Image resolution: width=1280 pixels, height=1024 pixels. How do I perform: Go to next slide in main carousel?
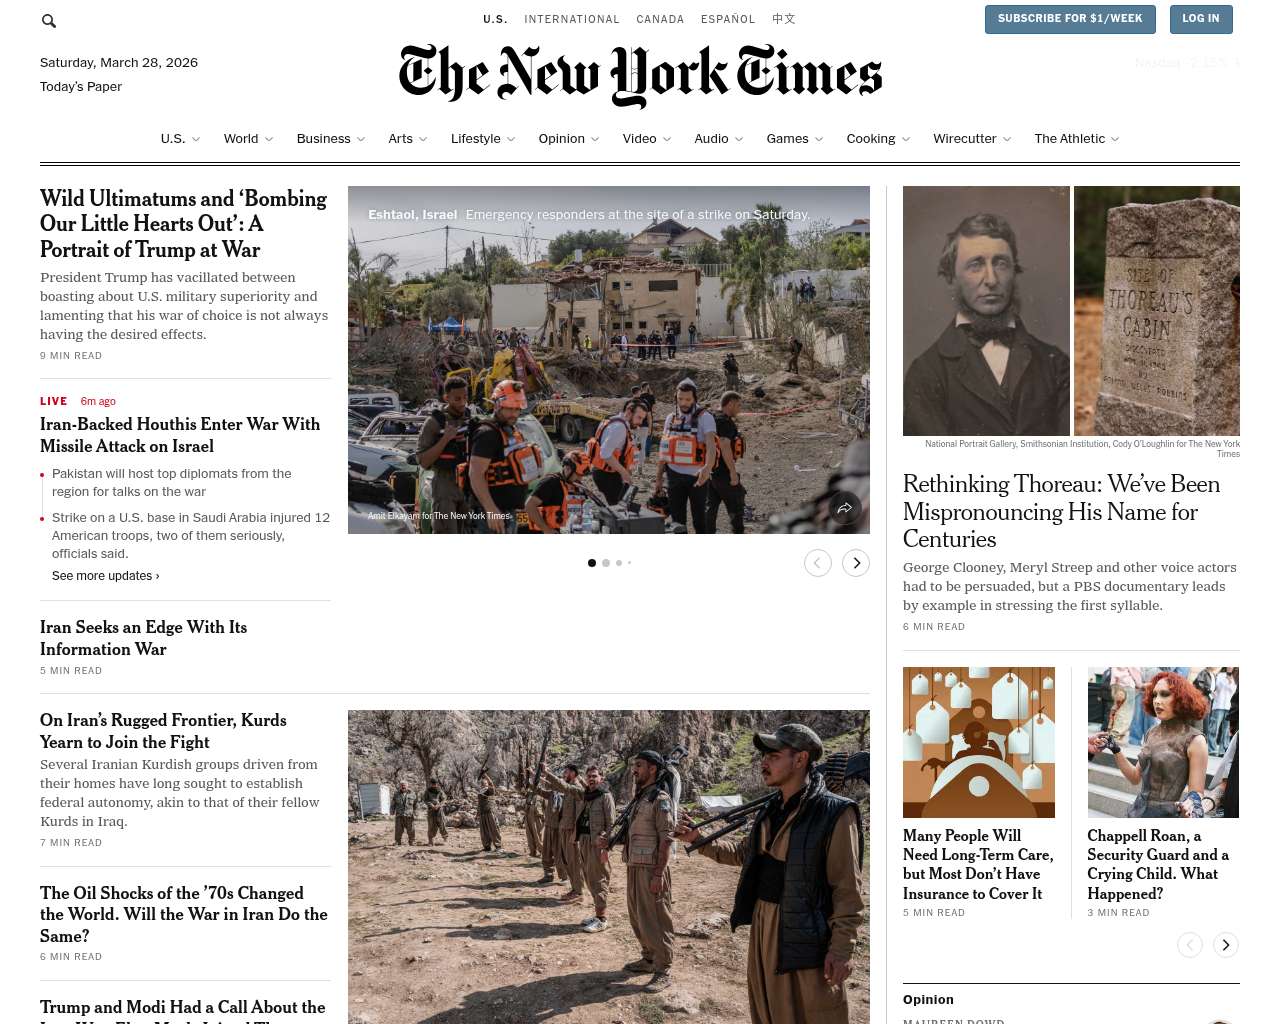[x=856, y=563]
